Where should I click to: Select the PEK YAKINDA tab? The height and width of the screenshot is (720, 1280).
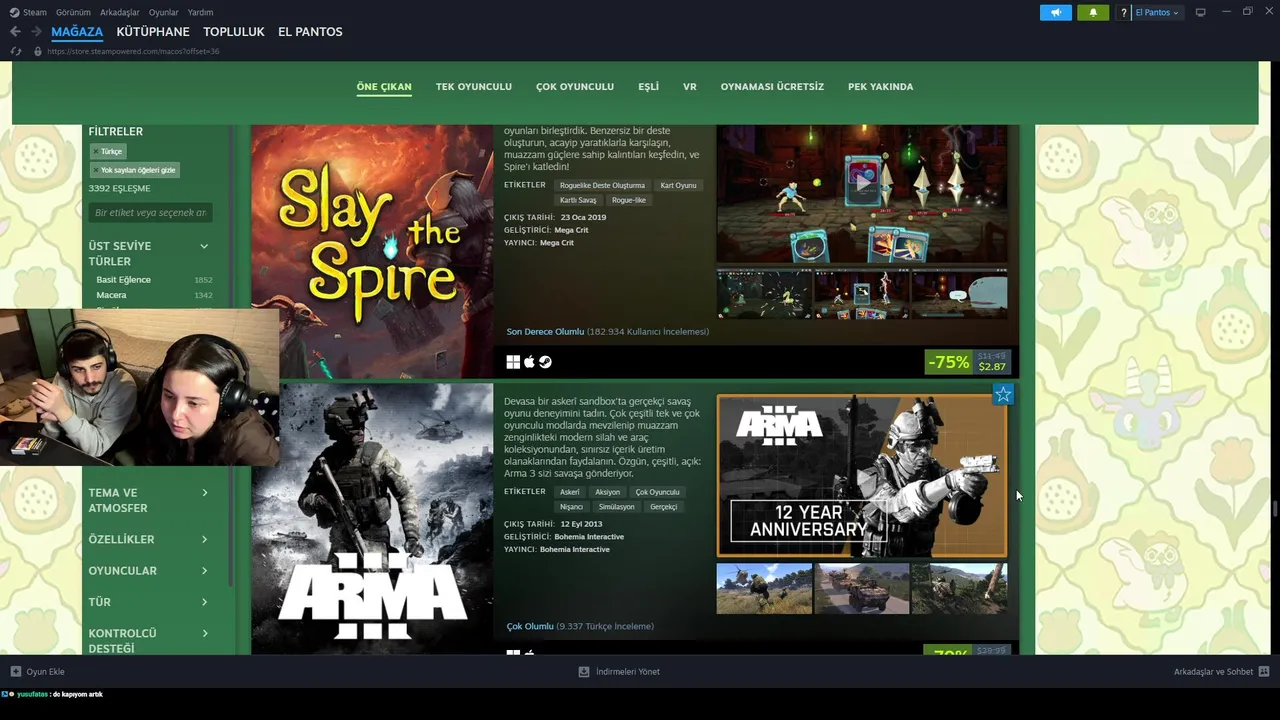[x=880, y=87]
